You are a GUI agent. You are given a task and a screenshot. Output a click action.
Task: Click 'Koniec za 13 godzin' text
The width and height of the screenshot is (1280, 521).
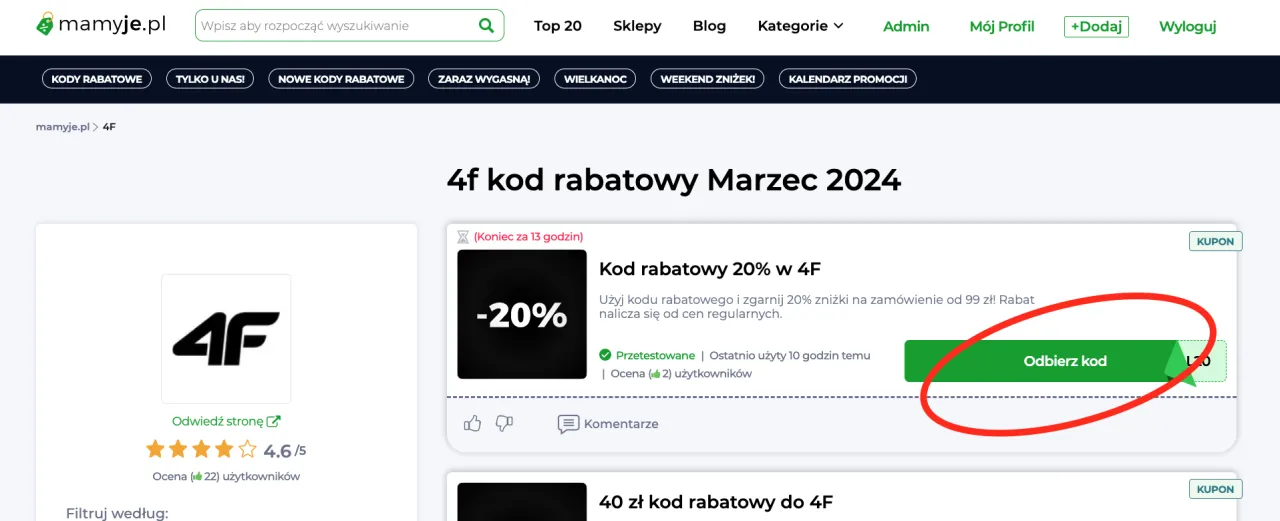[x=529, y=237]
